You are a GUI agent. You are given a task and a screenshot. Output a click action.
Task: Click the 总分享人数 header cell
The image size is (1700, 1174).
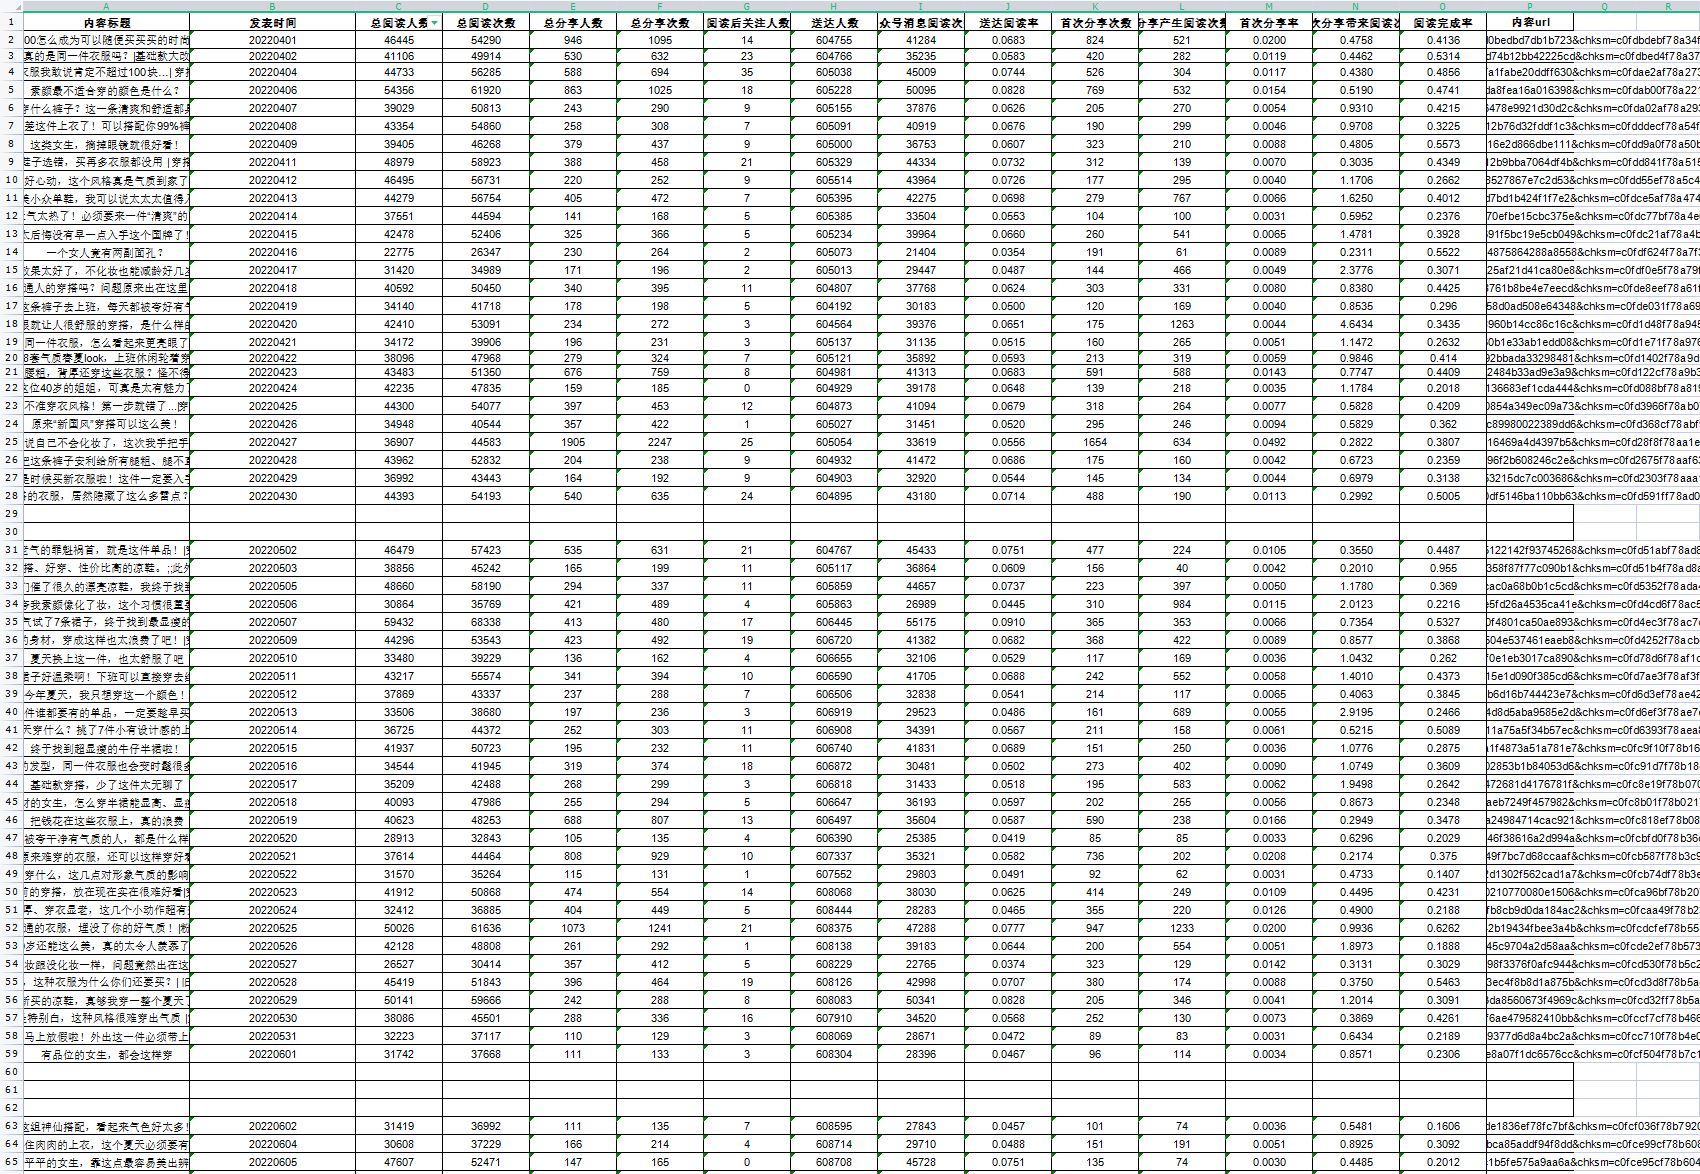pos(573,22)
